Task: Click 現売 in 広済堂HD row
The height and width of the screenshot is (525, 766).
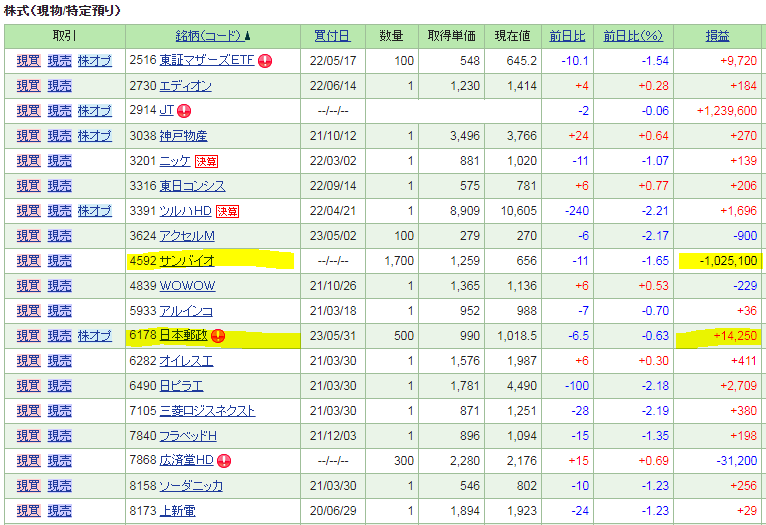Action: pyautogui.click(x=60, y=461)
